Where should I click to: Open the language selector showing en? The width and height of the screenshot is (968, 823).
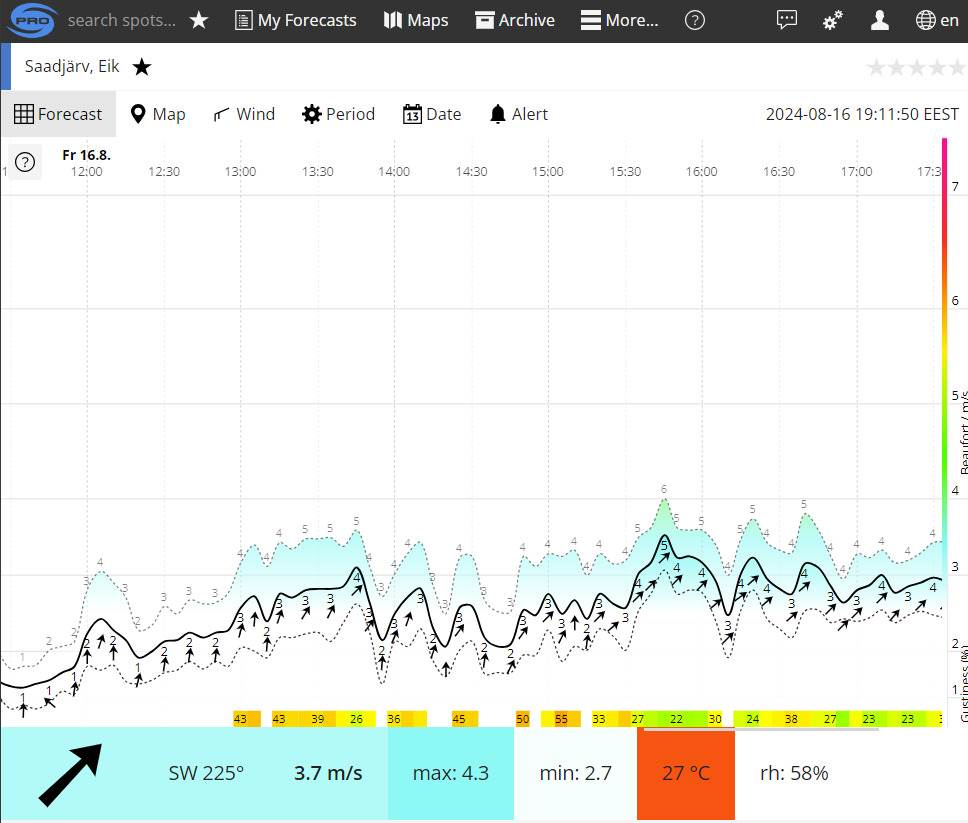click(x=937, y=20)
